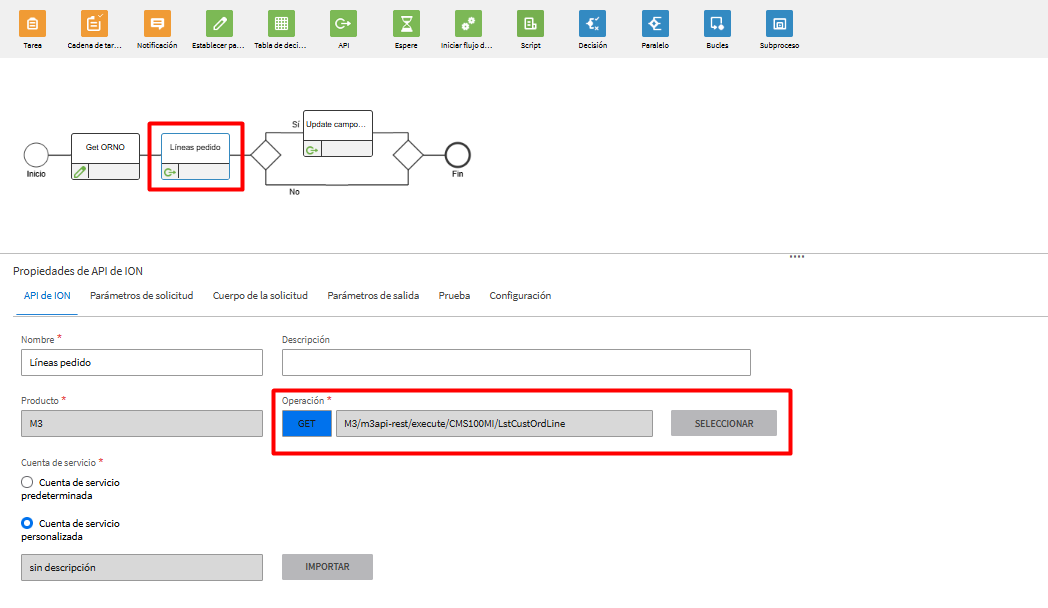The height and width of the screenshot is (608, 1048).
Task: Select the Decisión activity icon
Action: coord(593,24)
